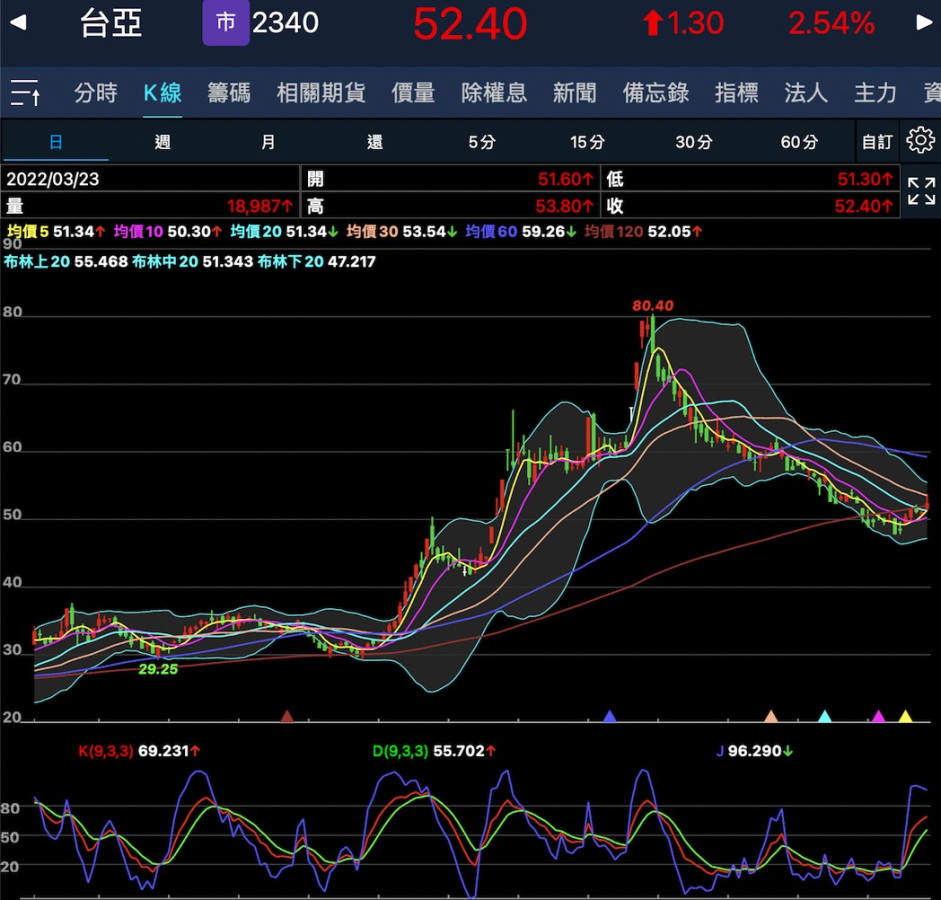Switch to 分時 tab
This screenshot has width=941, height=900.
[95, 94]
